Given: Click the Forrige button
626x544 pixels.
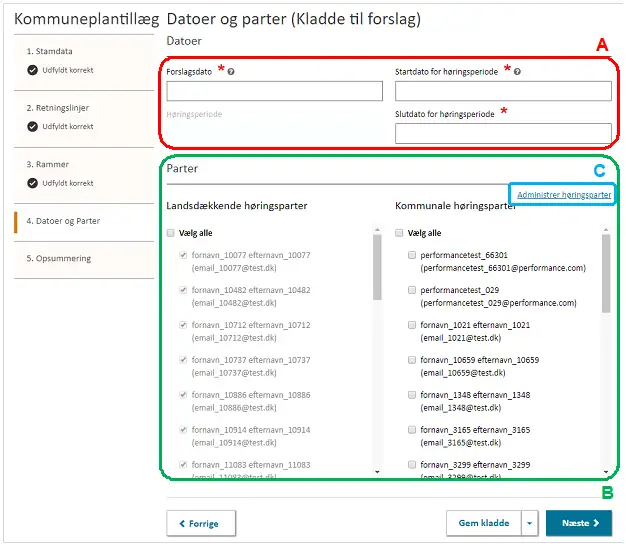Looking at the screenshot, I should (200, 523).
